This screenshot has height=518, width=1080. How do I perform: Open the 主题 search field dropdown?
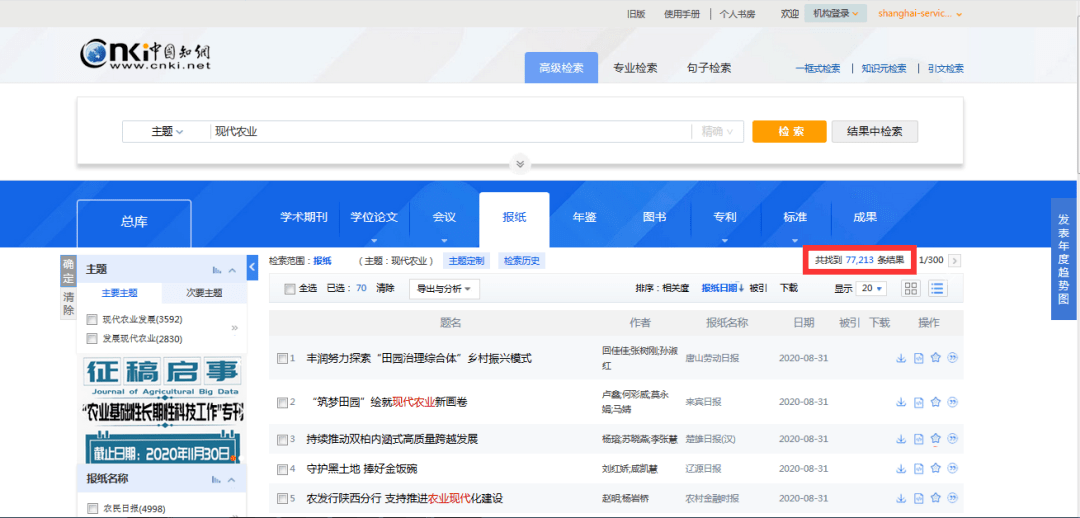pos(166,131)
